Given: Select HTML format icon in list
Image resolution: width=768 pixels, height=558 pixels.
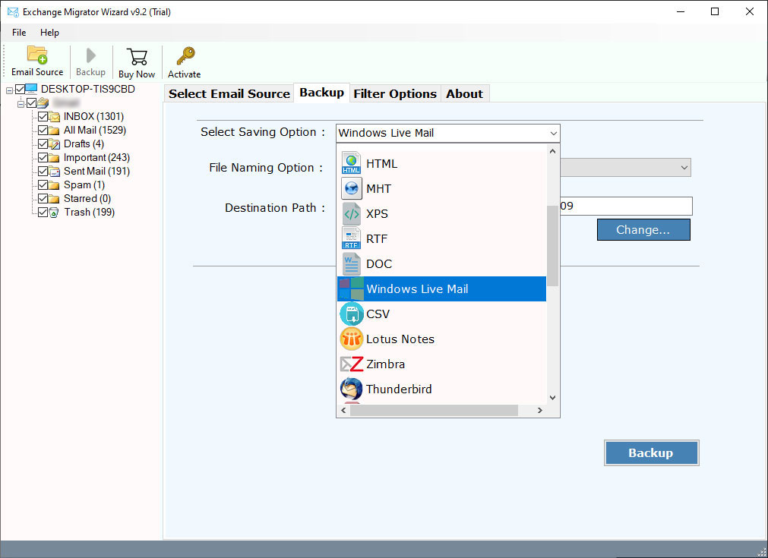Looking at the screenshot, I should (x=351, y=164).
